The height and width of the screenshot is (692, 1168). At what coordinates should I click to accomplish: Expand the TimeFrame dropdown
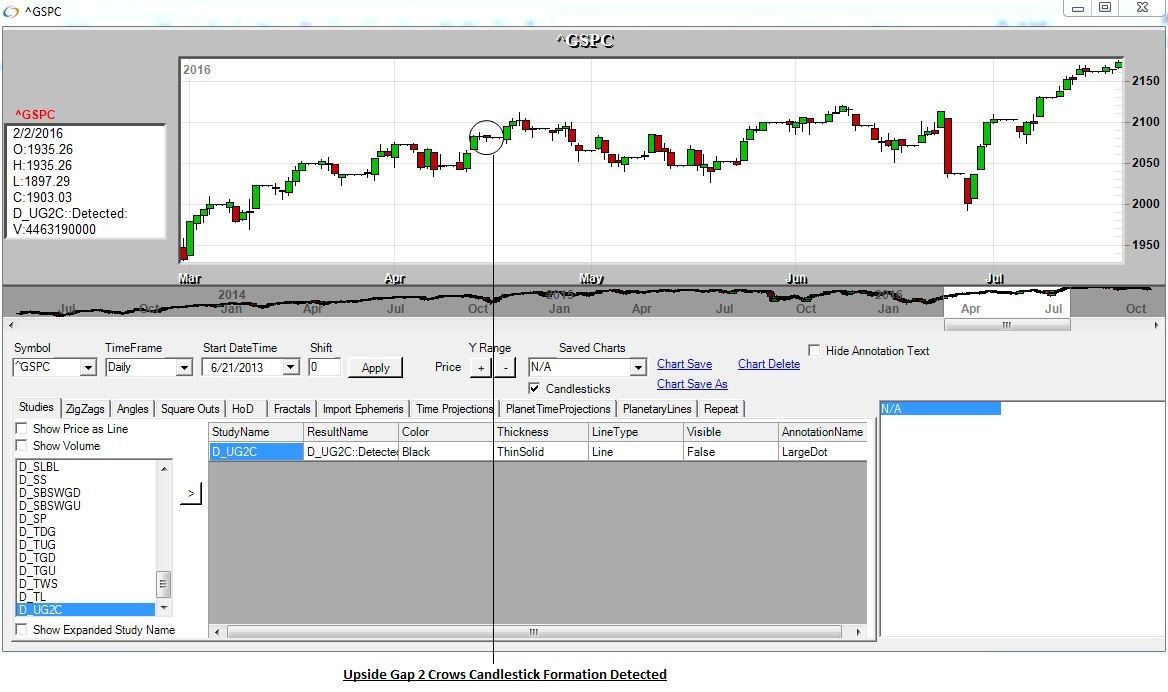pos(183,368)
